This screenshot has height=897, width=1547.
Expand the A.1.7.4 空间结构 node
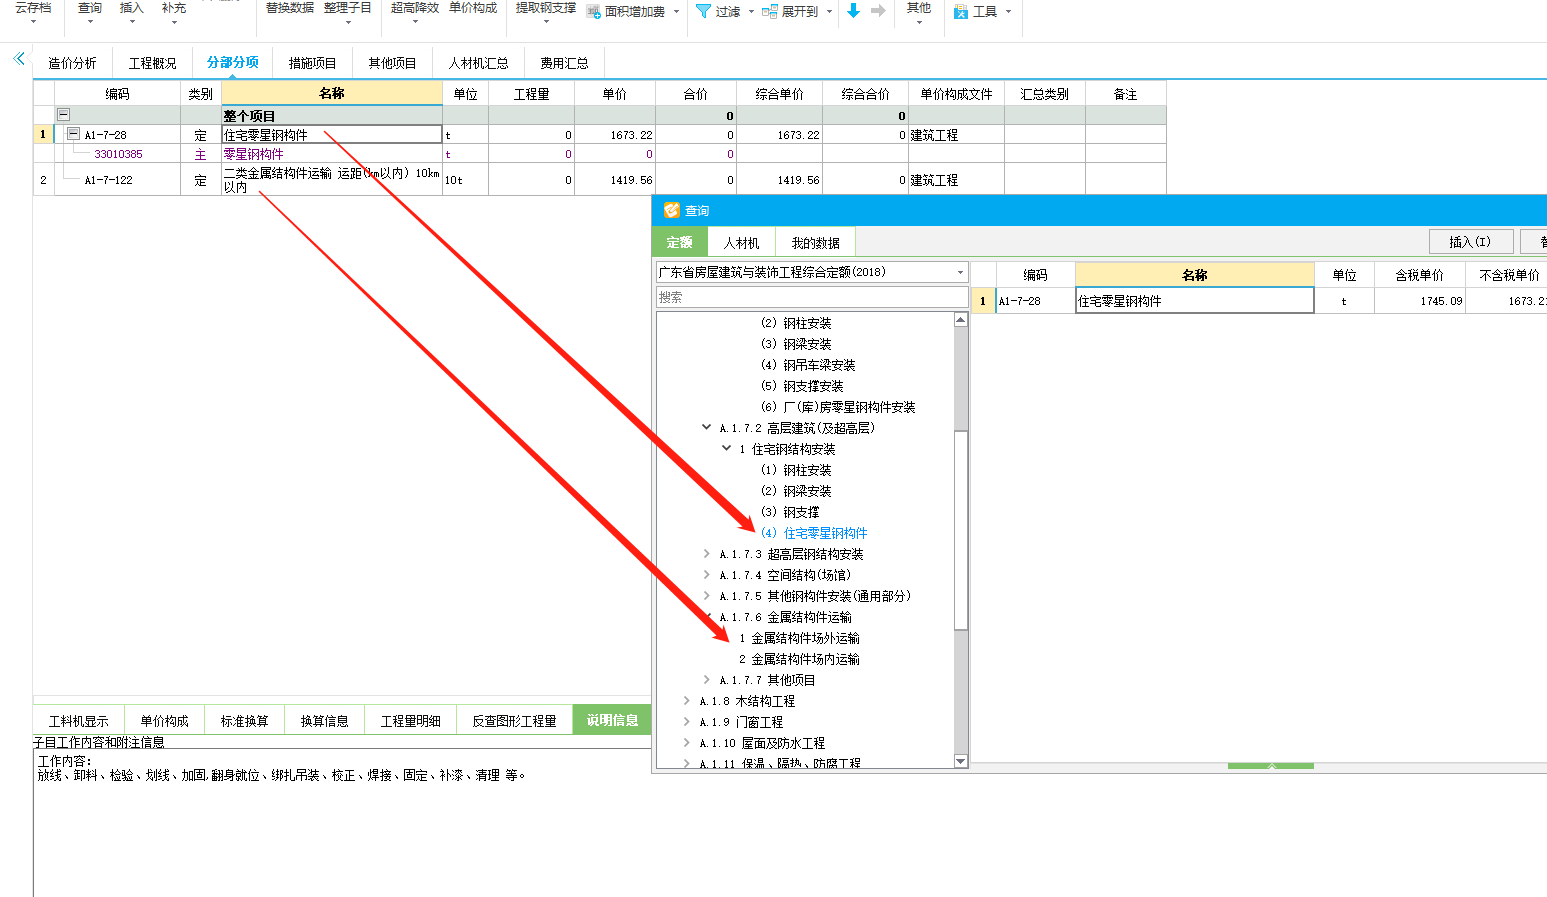tap(707, 575)
